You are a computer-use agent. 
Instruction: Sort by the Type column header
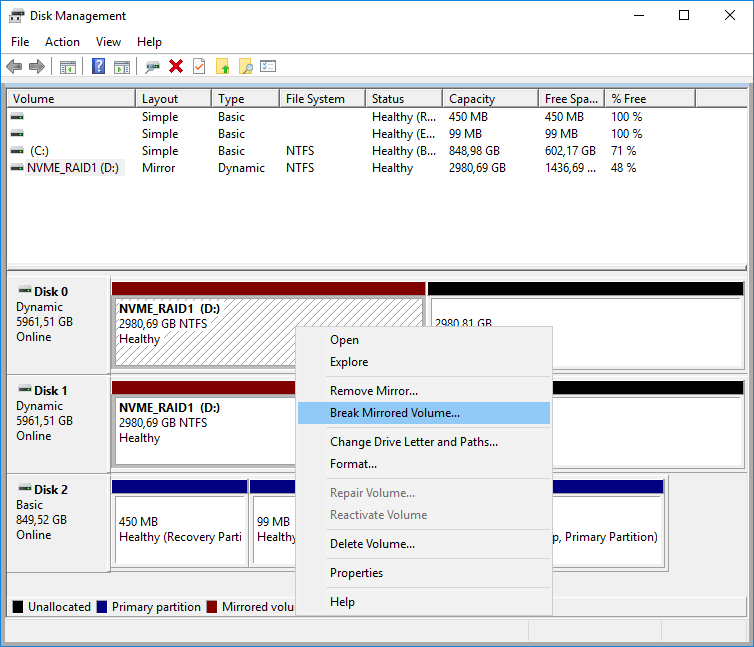pyautogui.click(x=246, y=99)
